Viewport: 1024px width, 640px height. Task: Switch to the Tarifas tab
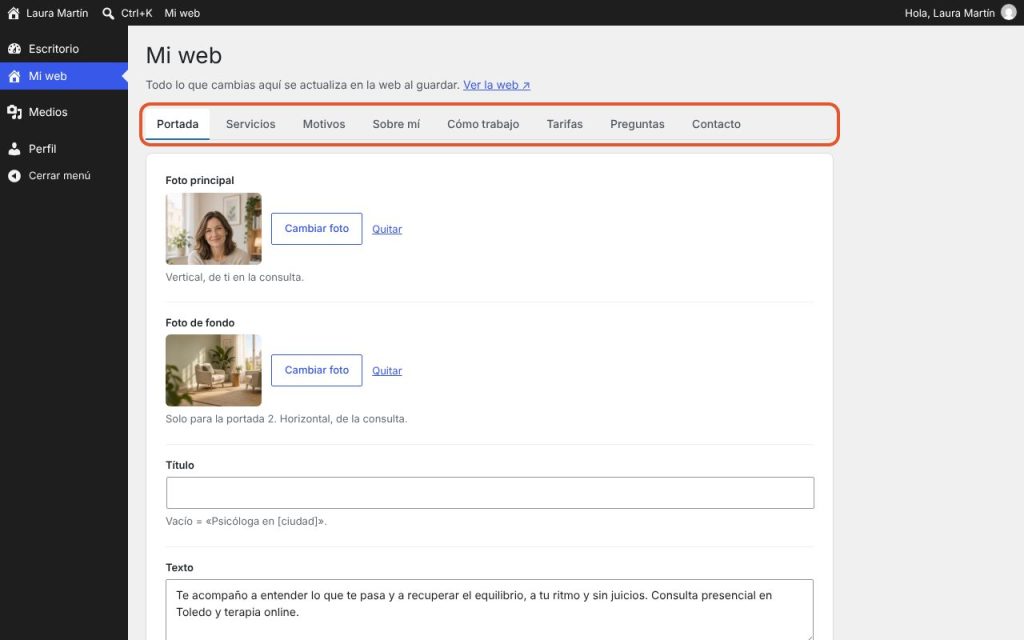[x=565, y=124]
